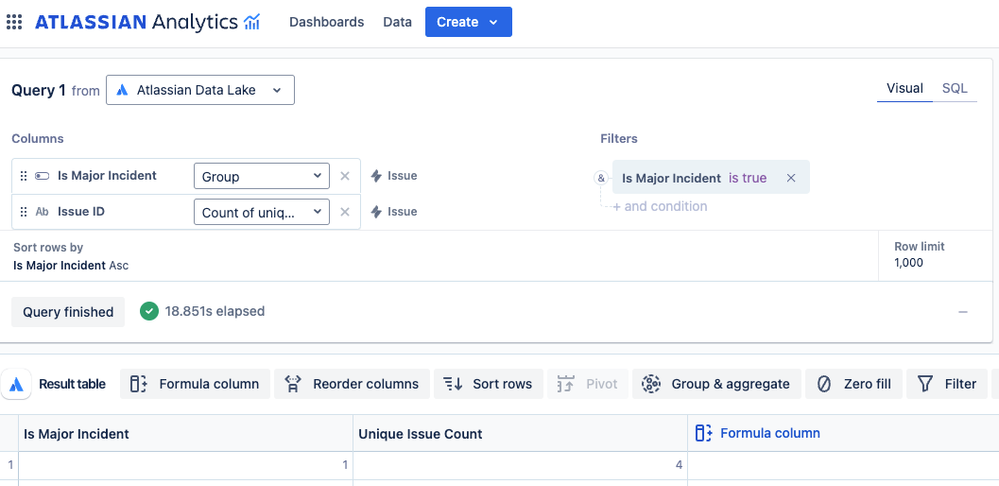Click the Atlassian Analytics logo
The width and height of the screenshot is (999, 486).
point(147,22)
